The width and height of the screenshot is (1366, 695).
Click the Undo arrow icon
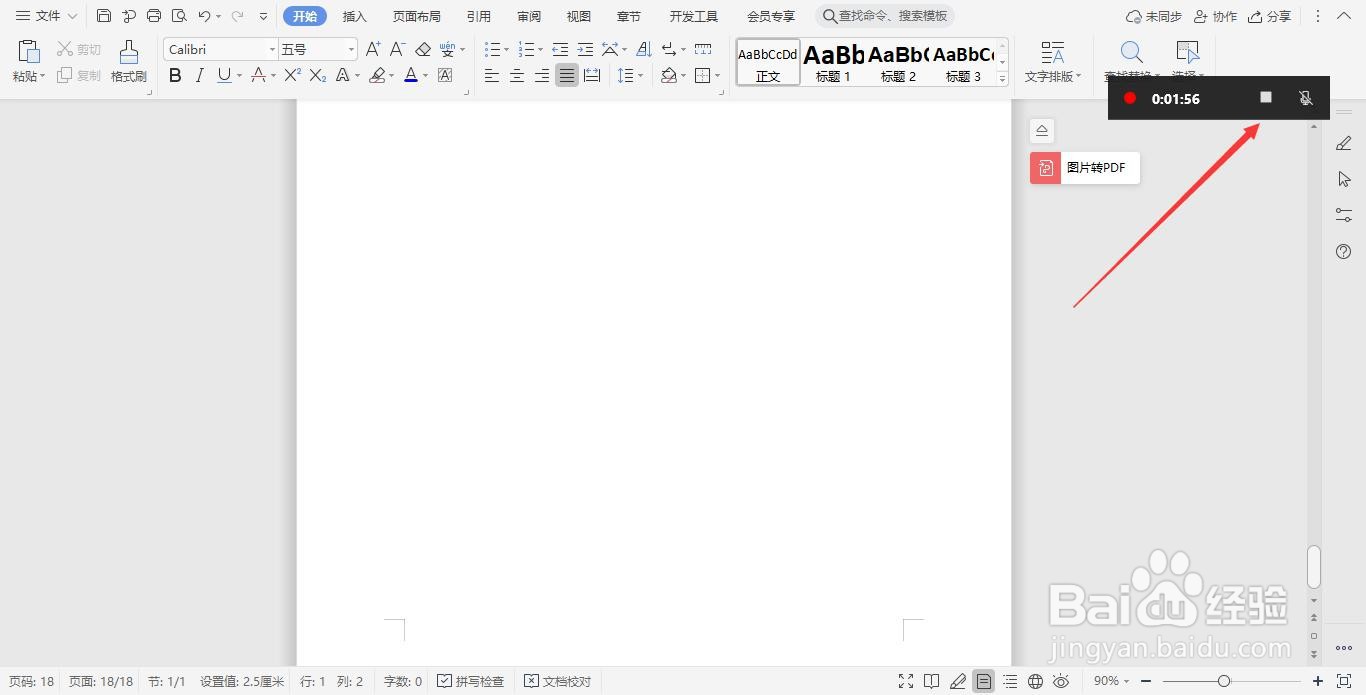[204, 16]
